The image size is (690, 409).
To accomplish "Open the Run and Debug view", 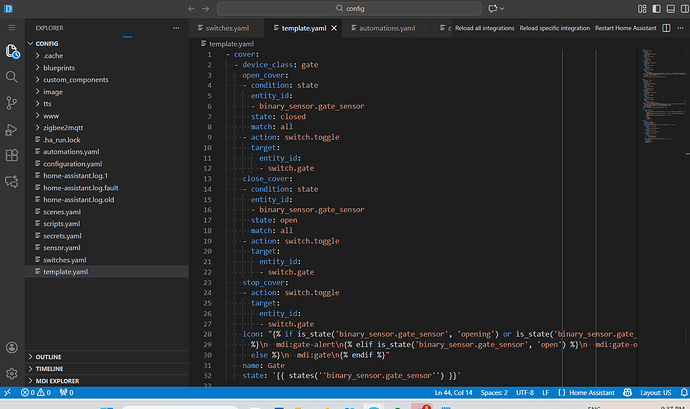I will click(x=12, y=129).
